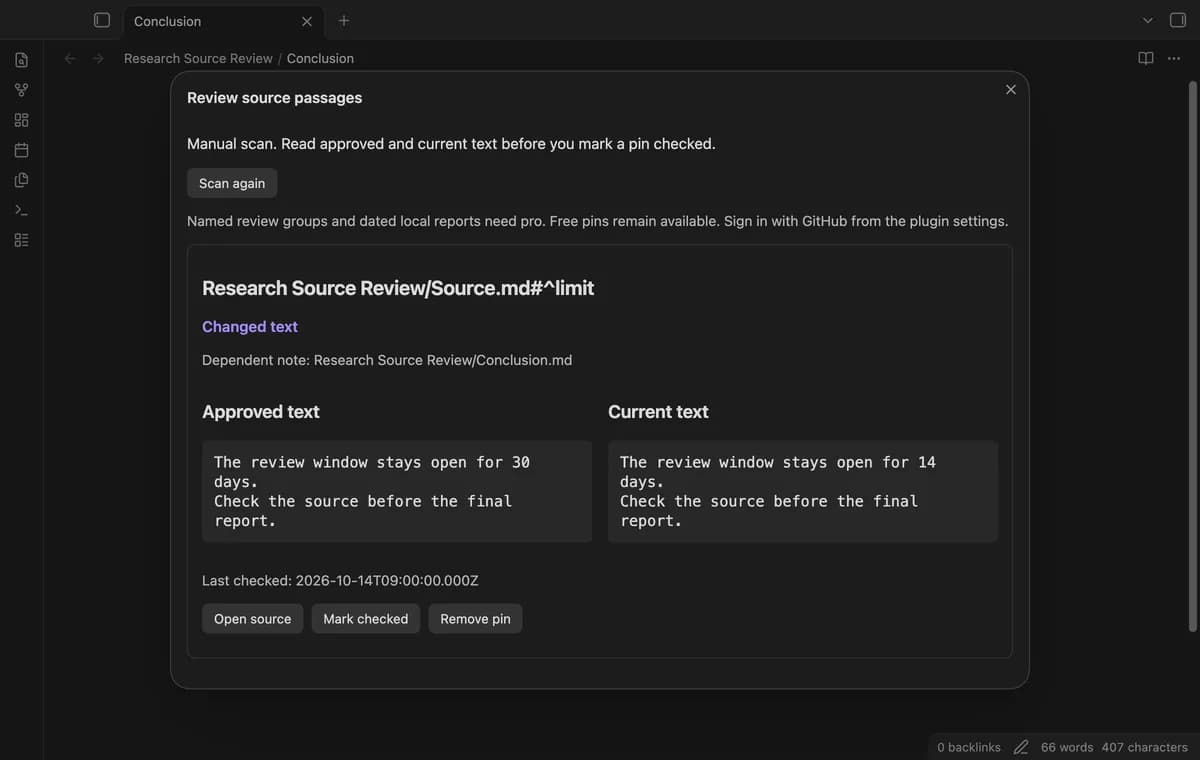
Task: Click the Conclusion breadcrumb
Action: [x=320, y=58]
